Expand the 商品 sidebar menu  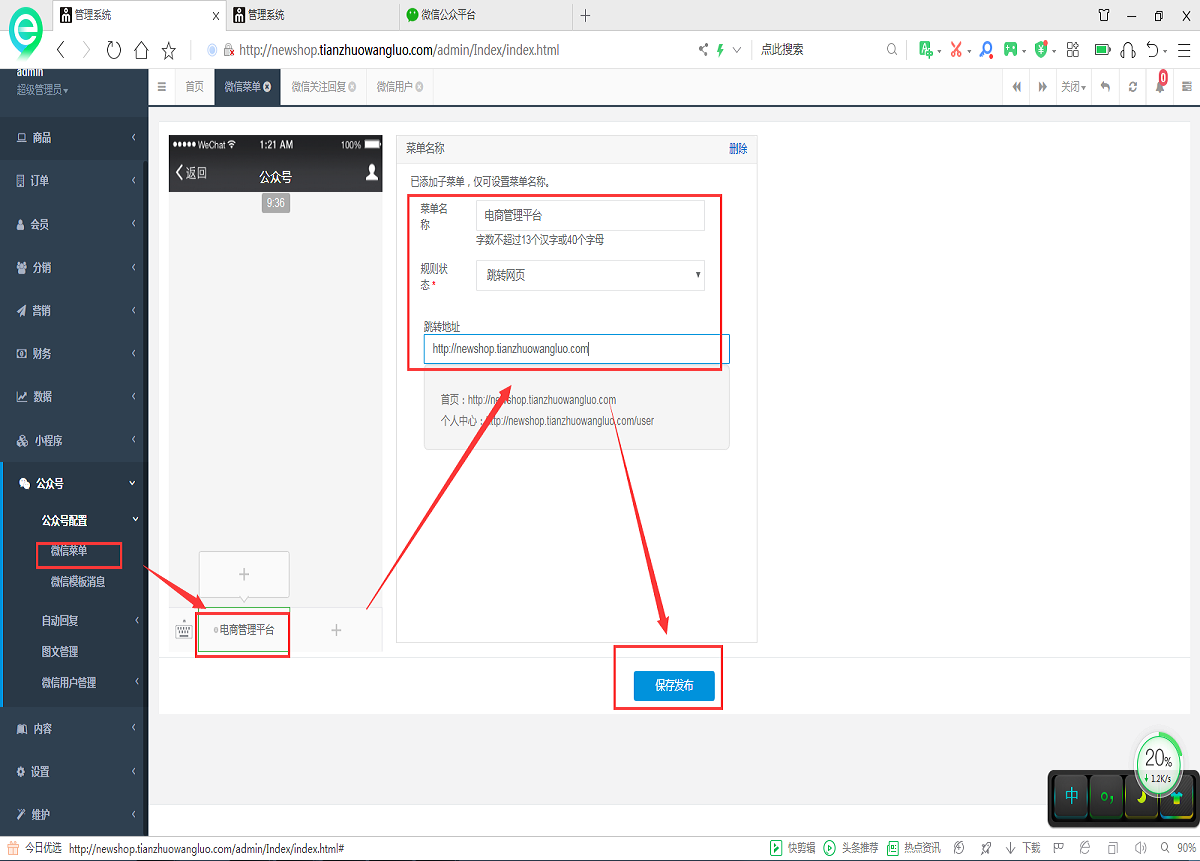pos(75,138)
